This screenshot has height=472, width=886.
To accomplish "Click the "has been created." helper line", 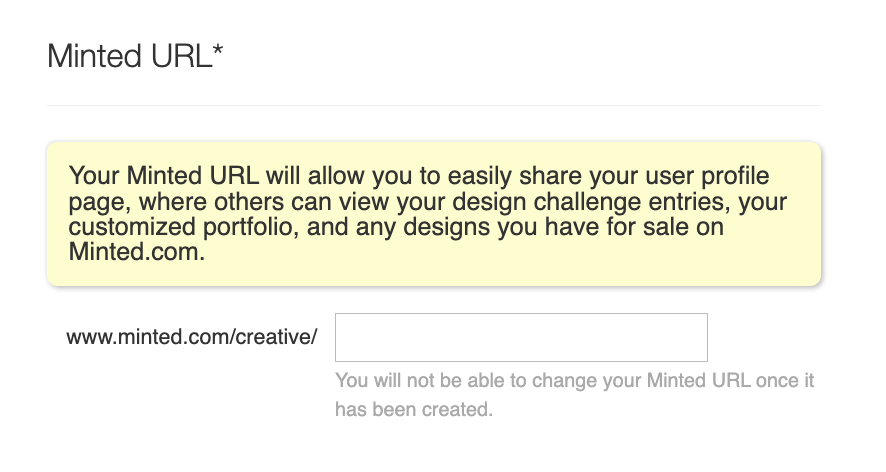I will pos(414,409).
